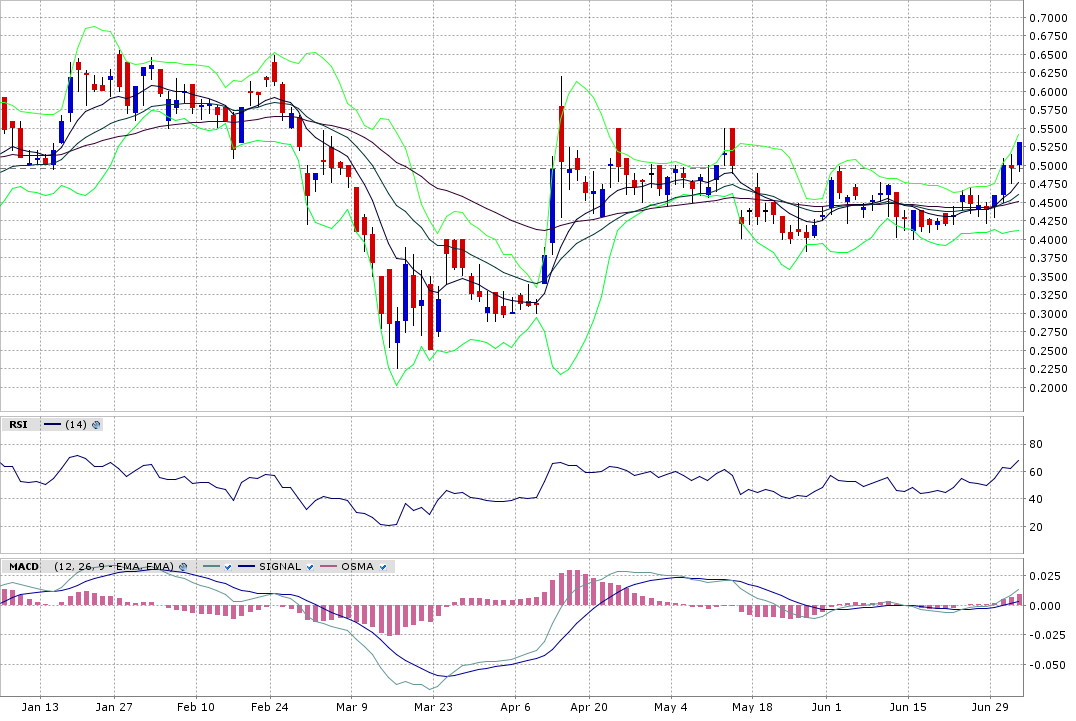Open the MACD indicator settings icon
The width and height of the screenshot is (1076, 721).
(x=183, y=567)
